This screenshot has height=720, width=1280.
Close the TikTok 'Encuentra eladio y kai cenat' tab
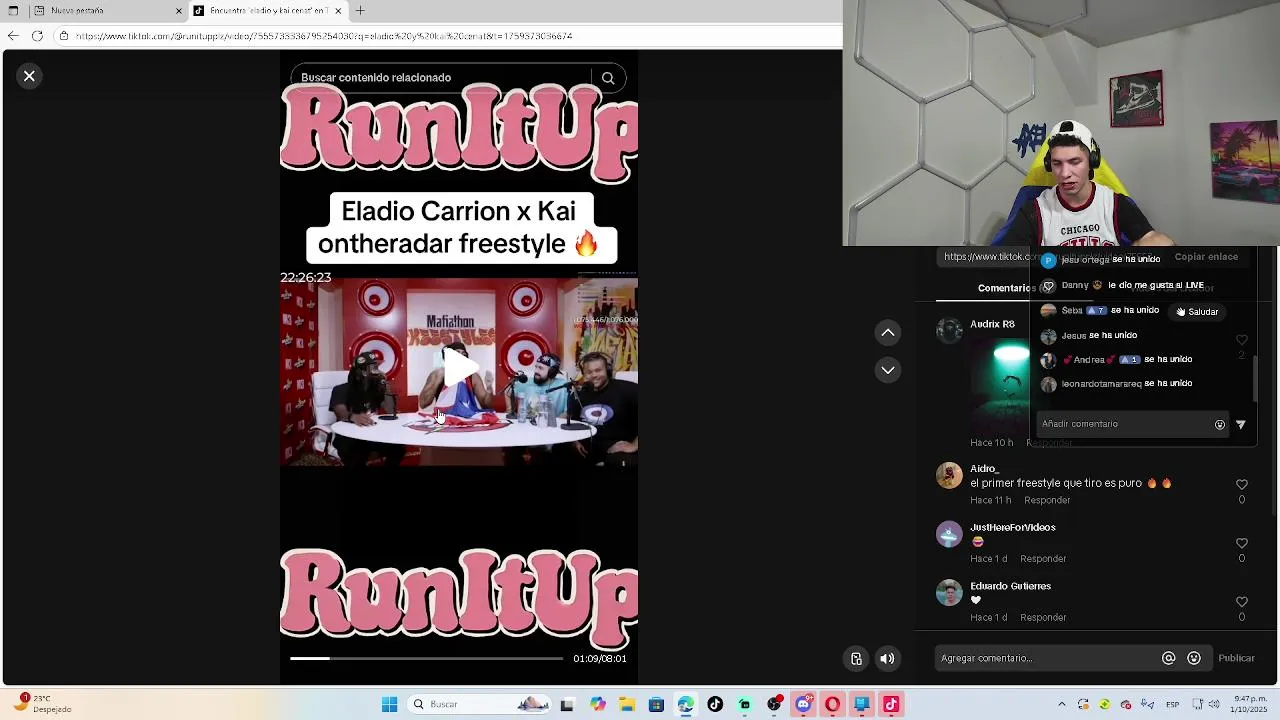click(x=338, y=11)
